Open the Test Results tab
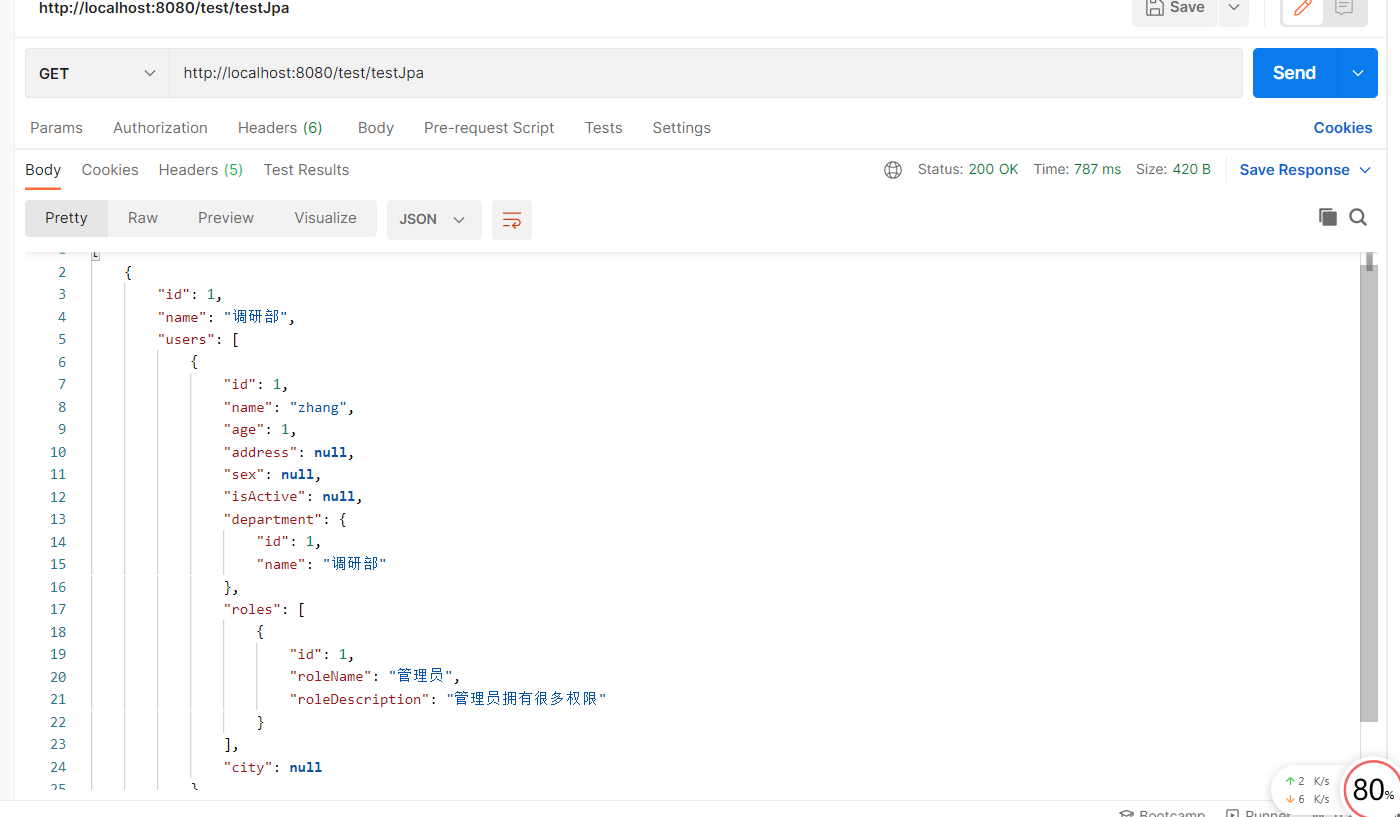The width and height of the screenshot is (1400, 817). coord(306,170)
